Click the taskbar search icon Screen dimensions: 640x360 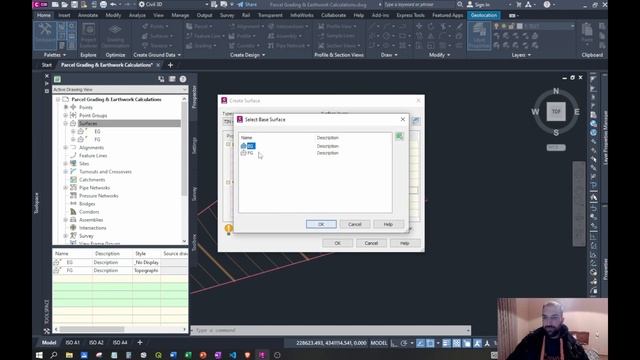[x=54, y=355]
